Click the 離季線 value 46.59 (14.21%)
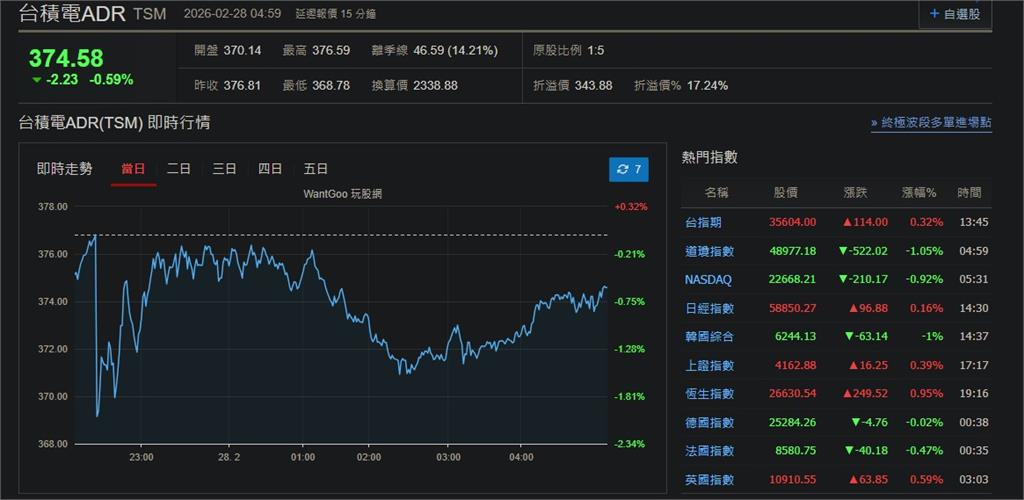Image resolution: width=1024 pixels, height=500 pixels. pos(456,50)
